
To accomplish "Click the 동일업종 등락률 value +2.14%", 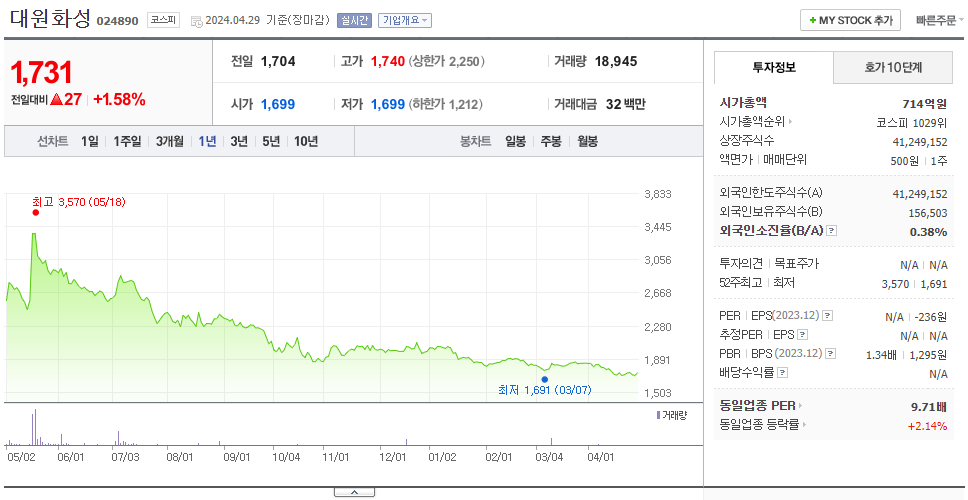I will [927, 425].
